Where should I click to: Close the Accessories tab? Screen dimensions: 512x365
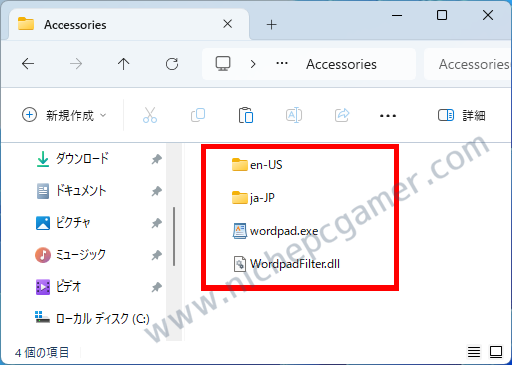228,24
